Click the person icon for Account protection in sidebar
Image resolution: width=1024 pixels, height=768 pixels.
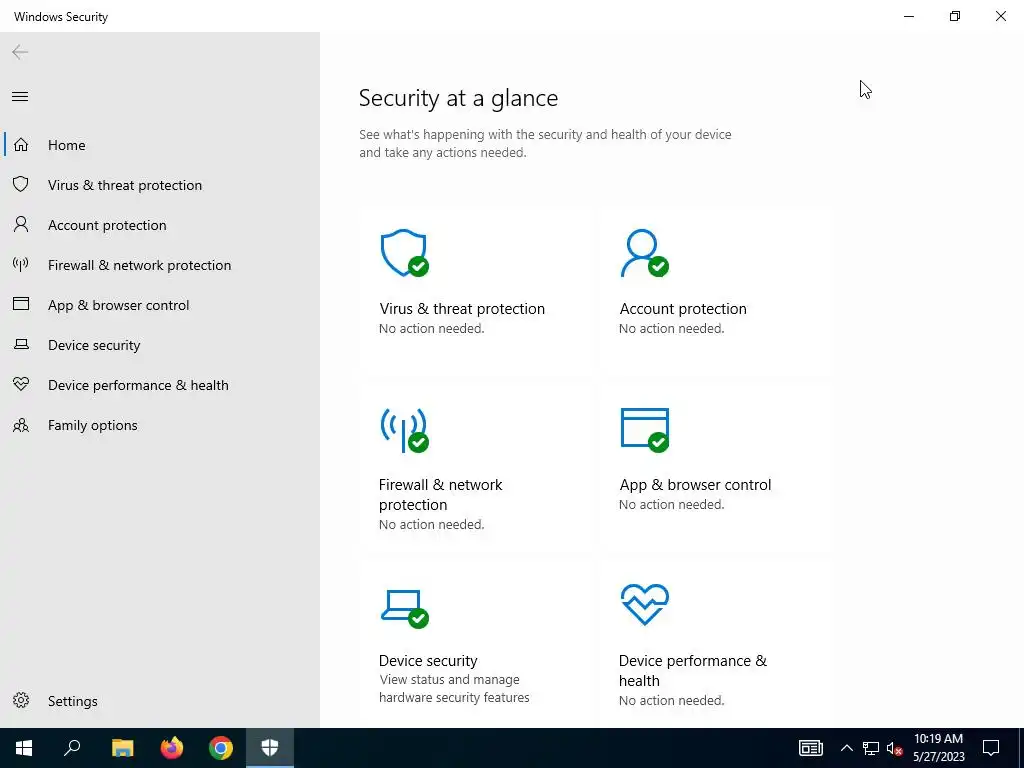pyautogui.click(x=21, y=225)
